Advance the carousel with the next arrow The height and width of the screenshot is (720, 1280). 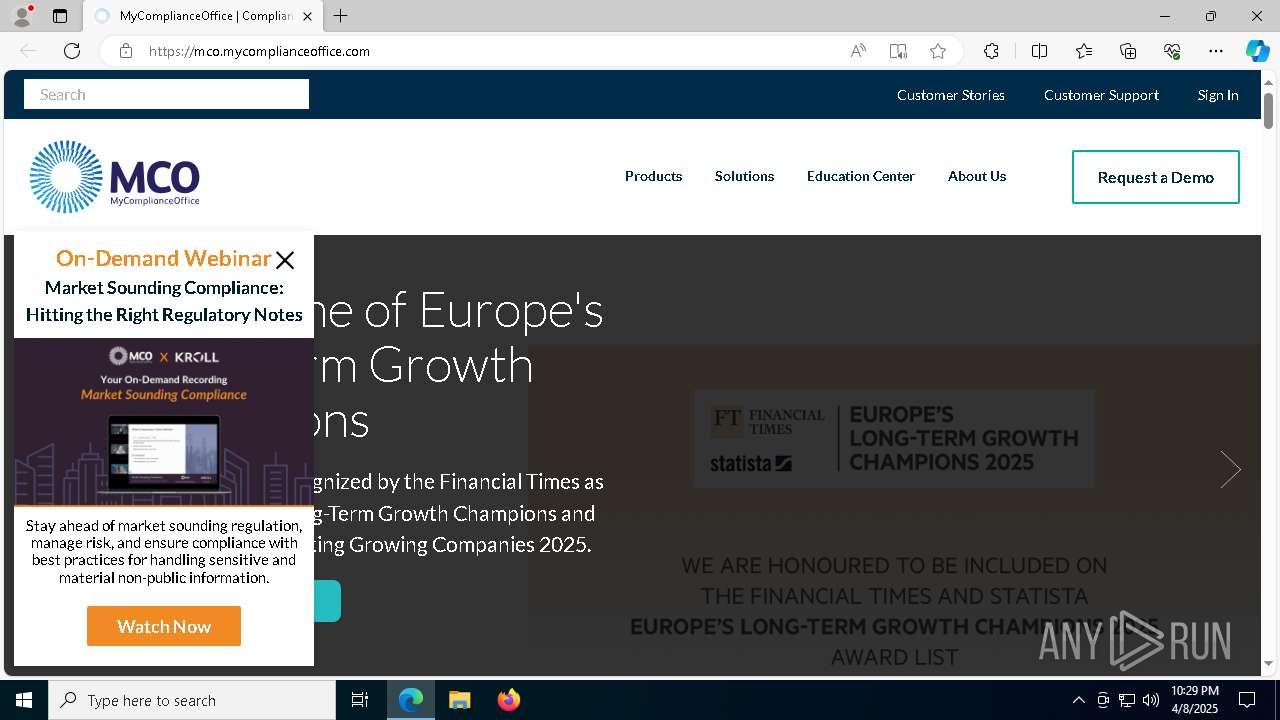tap(1230, 469)
